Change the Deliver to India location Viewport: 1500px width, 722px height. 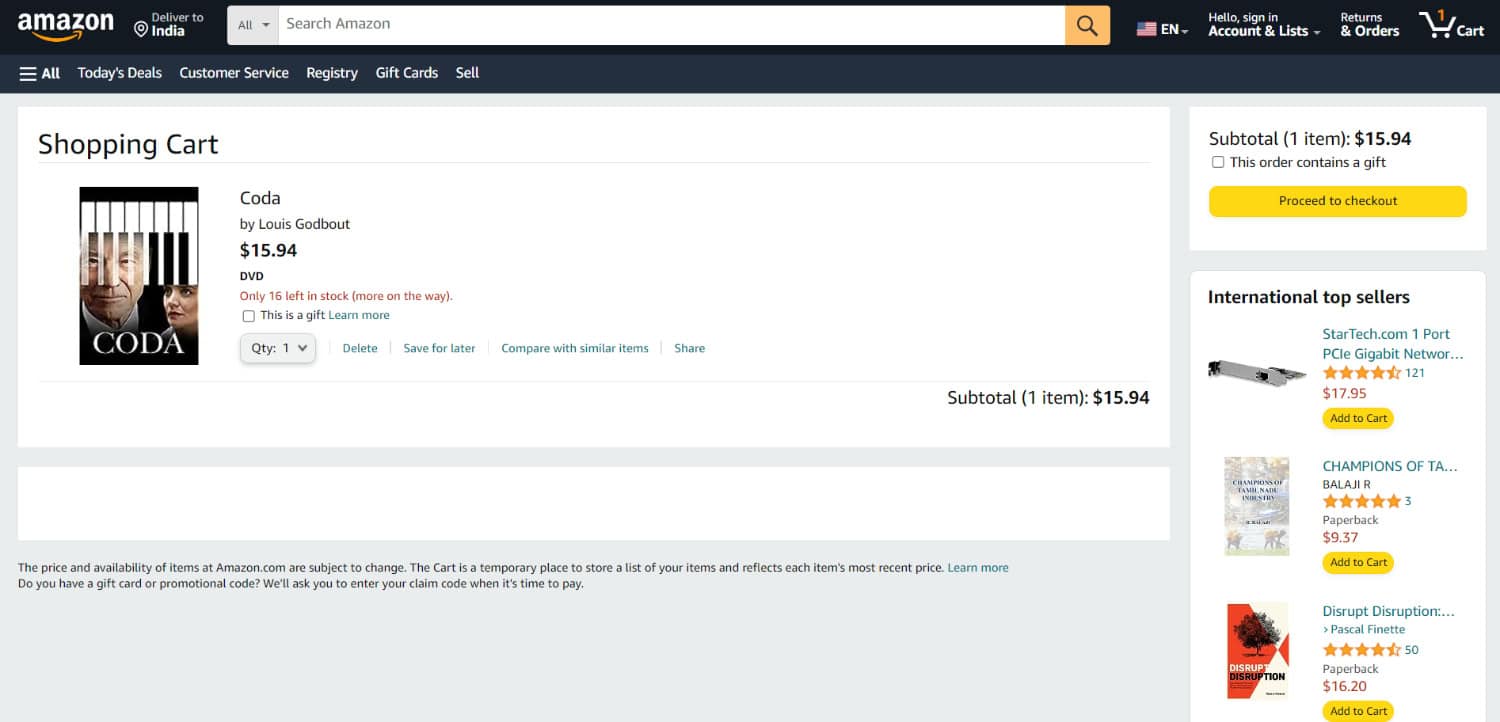click(169, 25)
